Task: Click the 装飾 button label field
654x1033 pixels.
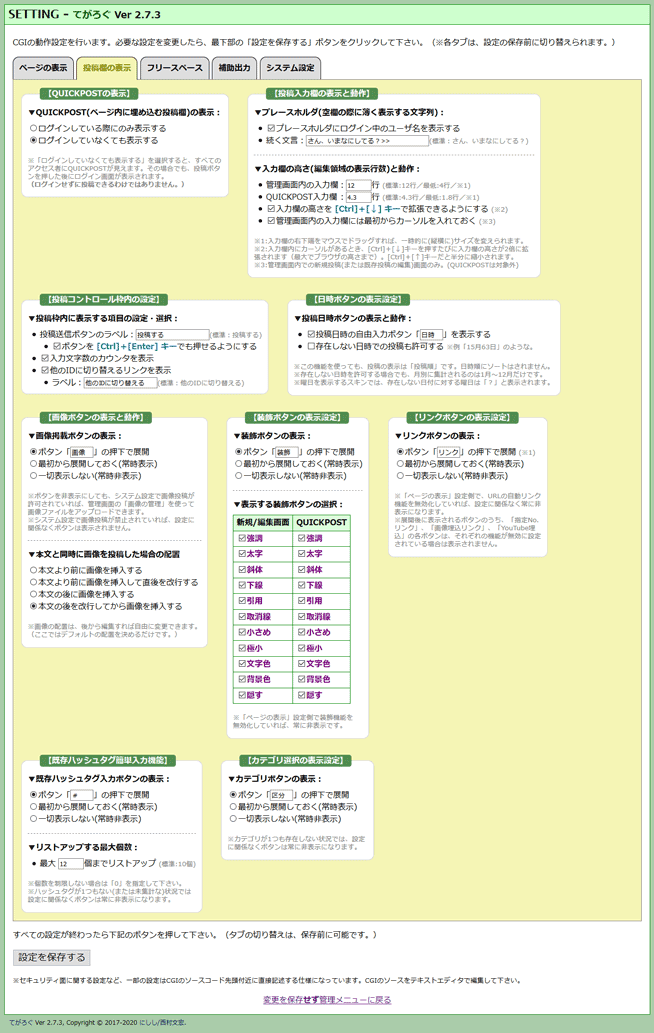Action: pyautogui.click(x=287, y=452)
